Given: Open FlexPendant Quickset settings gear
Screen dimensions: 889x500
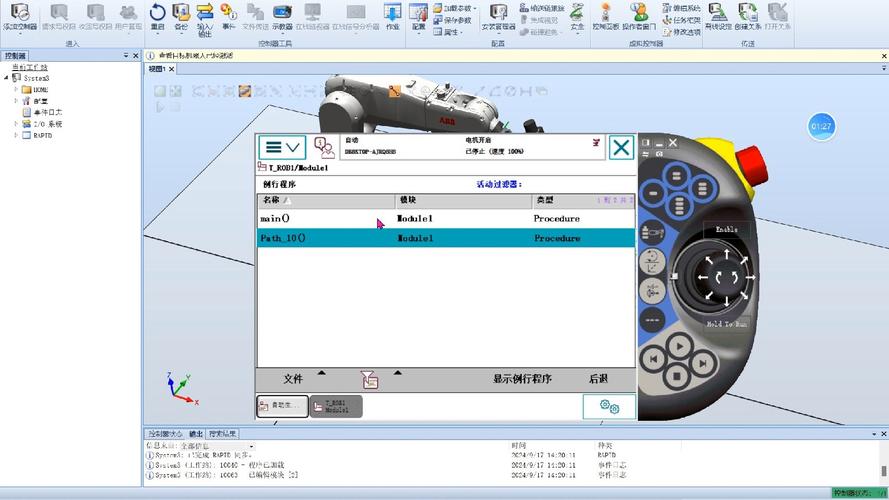Looking at the screenshot, I should 609,406.
